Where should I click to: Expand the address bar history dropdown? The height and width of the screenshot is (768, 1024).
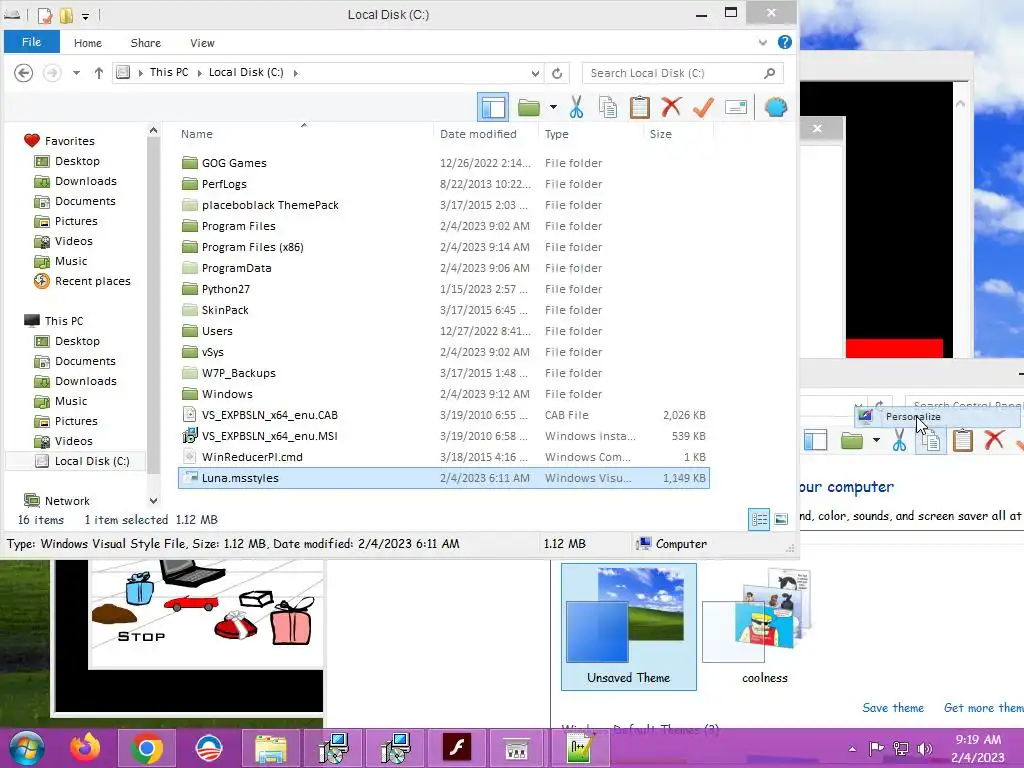tap(535, 73)
